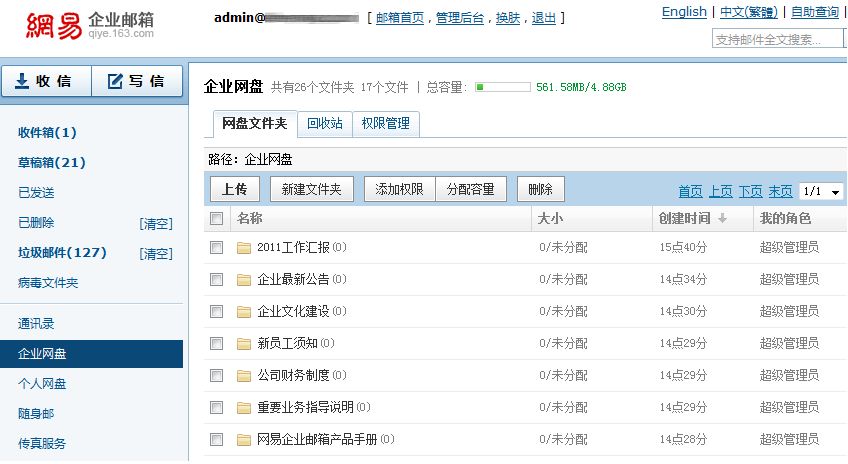Open the 回收站 tab
This screenshot has width=848, height=464.
(x=325, y=124)
